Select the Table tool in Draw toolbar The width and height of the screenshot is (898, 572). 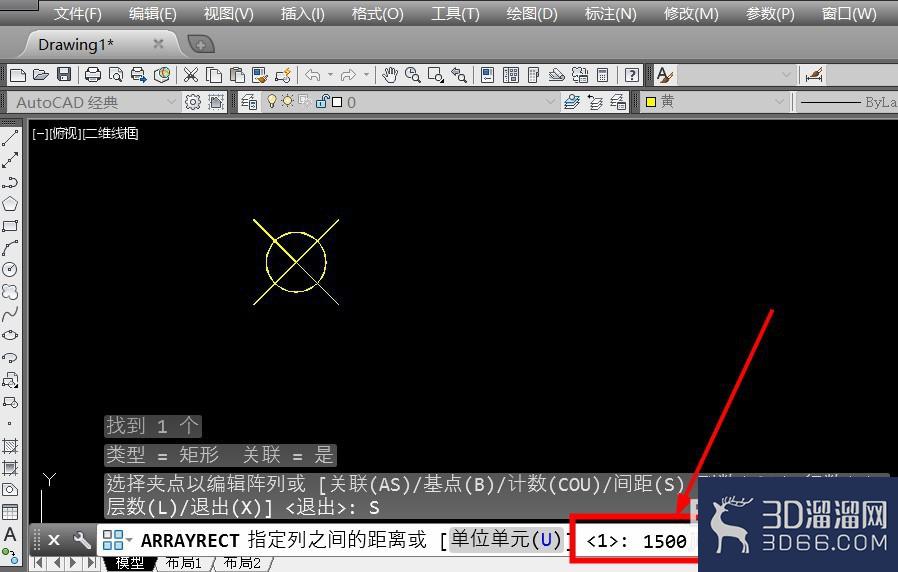pos(10,512)
